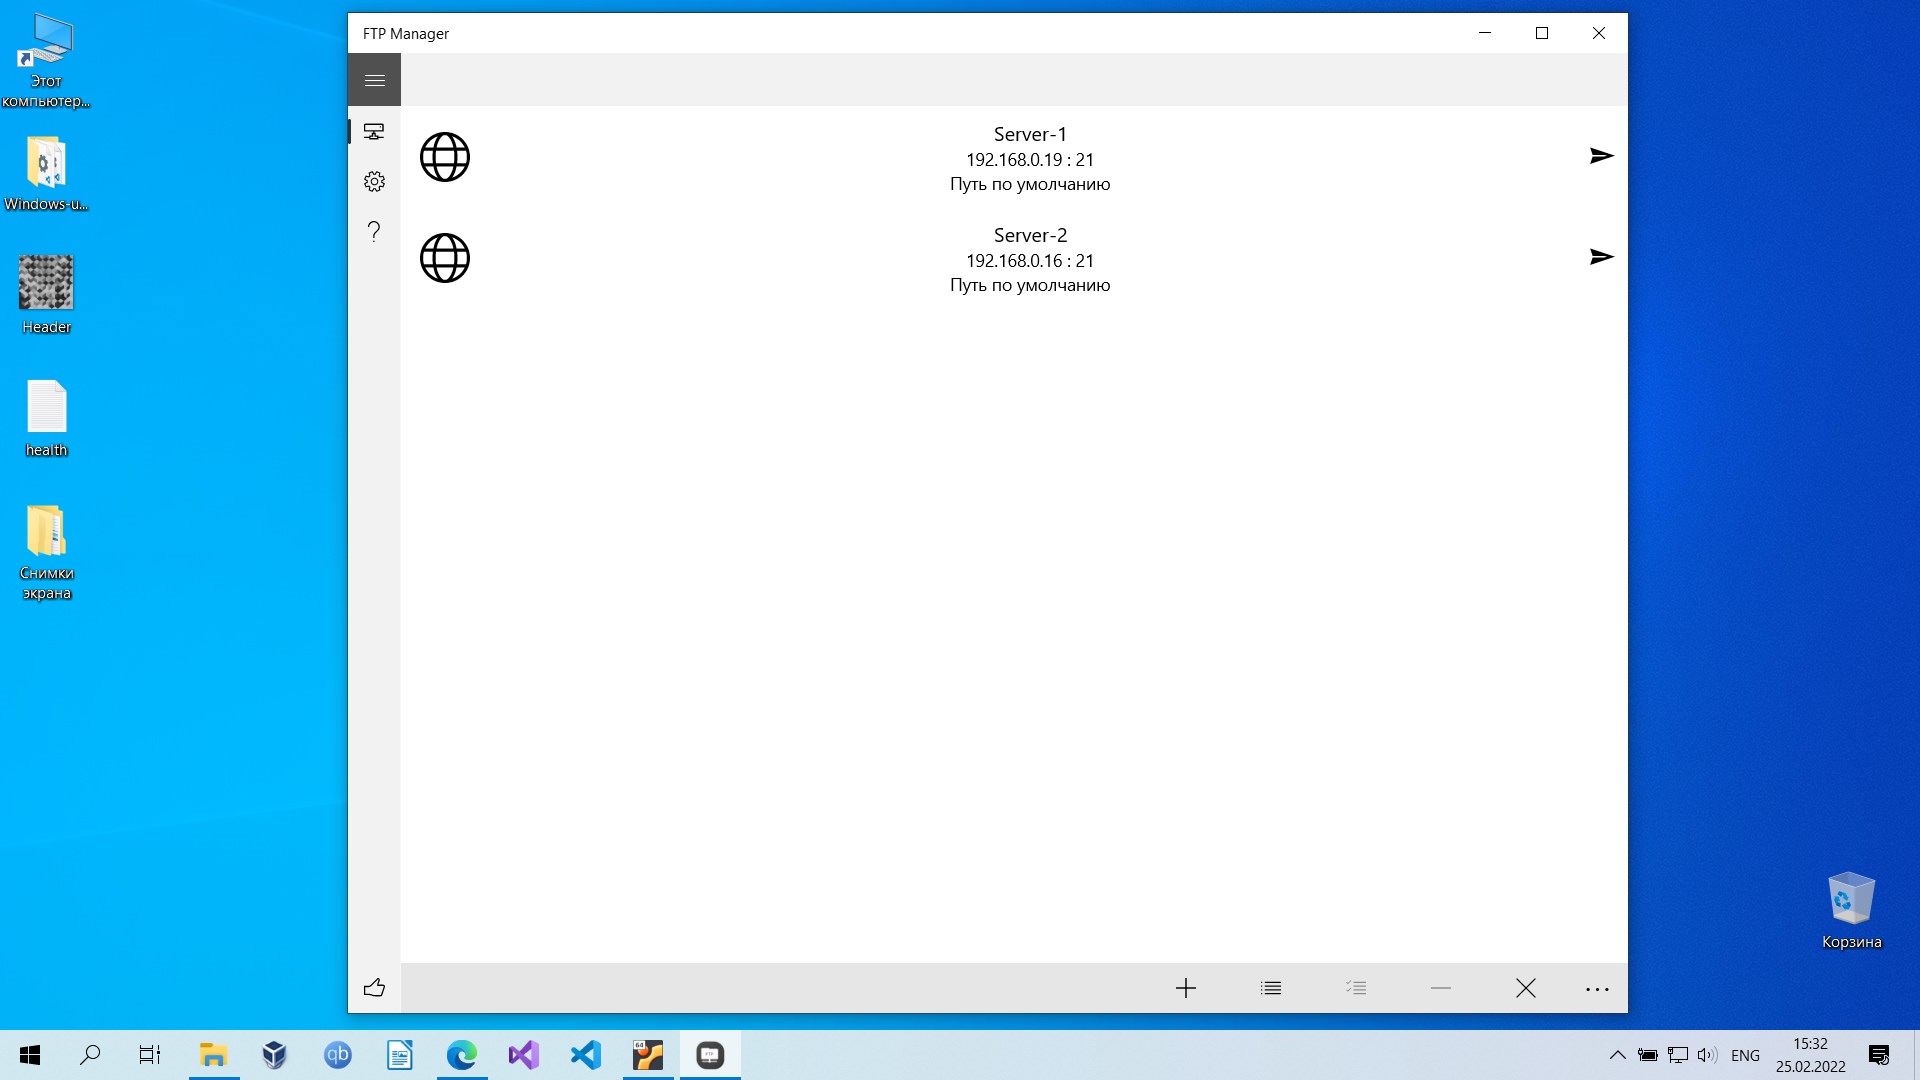1920x1080 pixels.
Task: Open the hamburger menu panel
Action: click(x=375, y=79)
